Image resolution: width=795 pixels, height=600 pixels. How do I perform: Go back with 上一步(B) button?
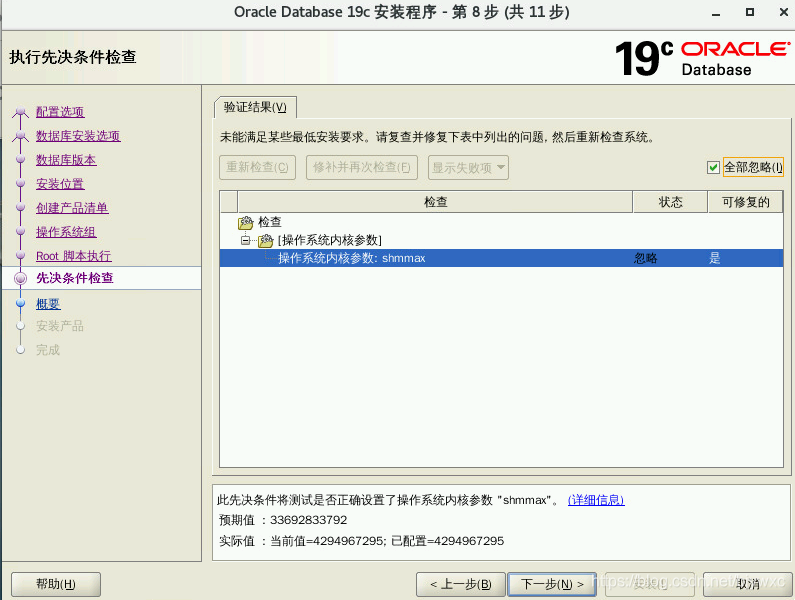pos(460,585)
